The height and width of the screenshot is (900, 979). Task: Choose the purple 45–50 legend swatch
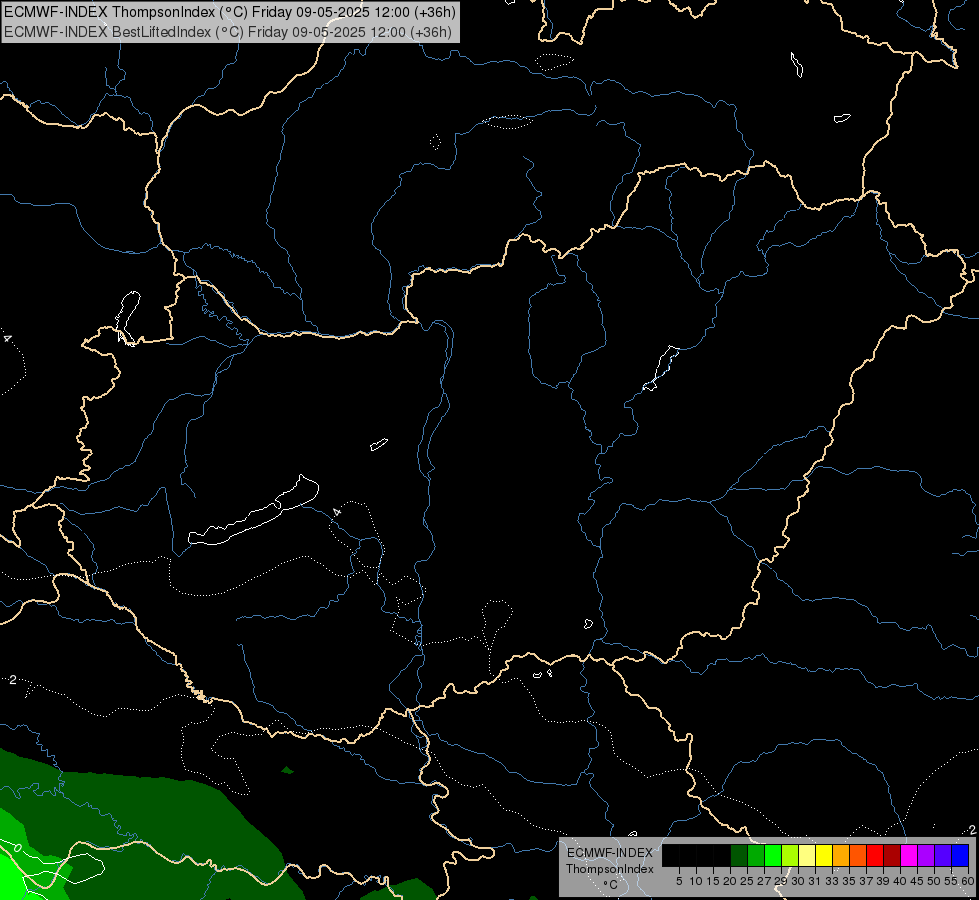[926, 856]
